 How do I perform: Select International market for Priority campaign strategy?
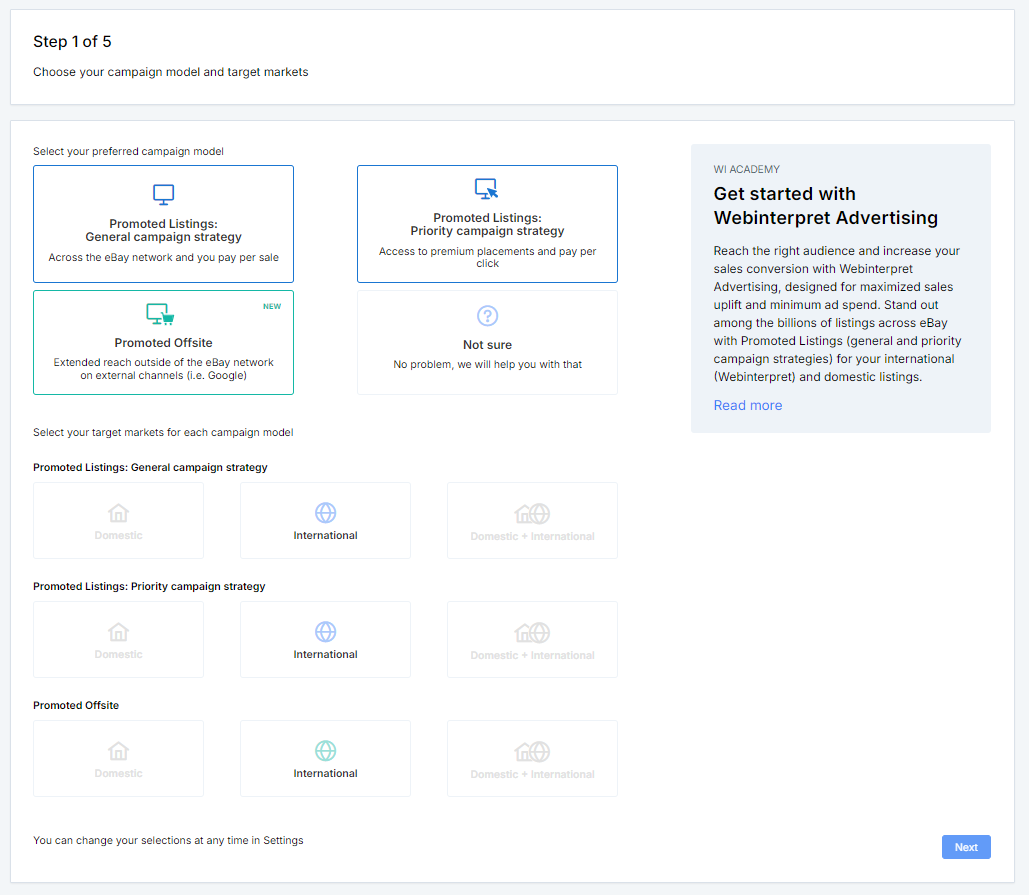[326, 640]
